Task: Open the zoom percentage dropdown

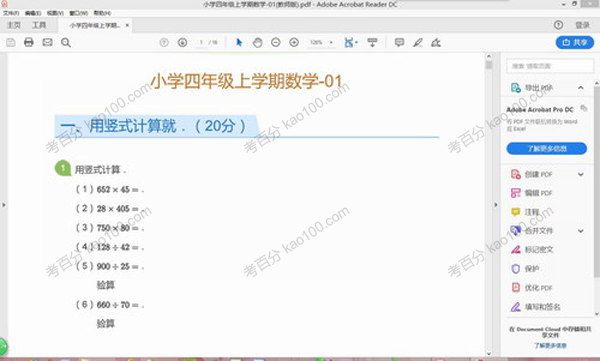Action: [x=331, y=42]
